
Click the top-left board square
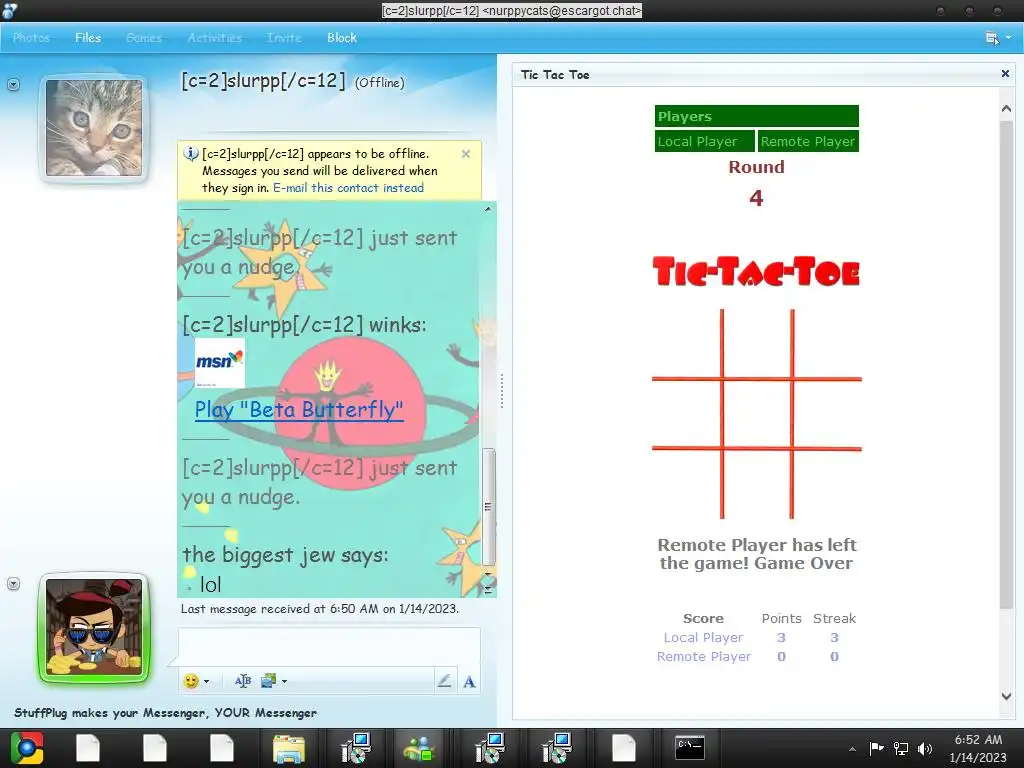point(686,344)
